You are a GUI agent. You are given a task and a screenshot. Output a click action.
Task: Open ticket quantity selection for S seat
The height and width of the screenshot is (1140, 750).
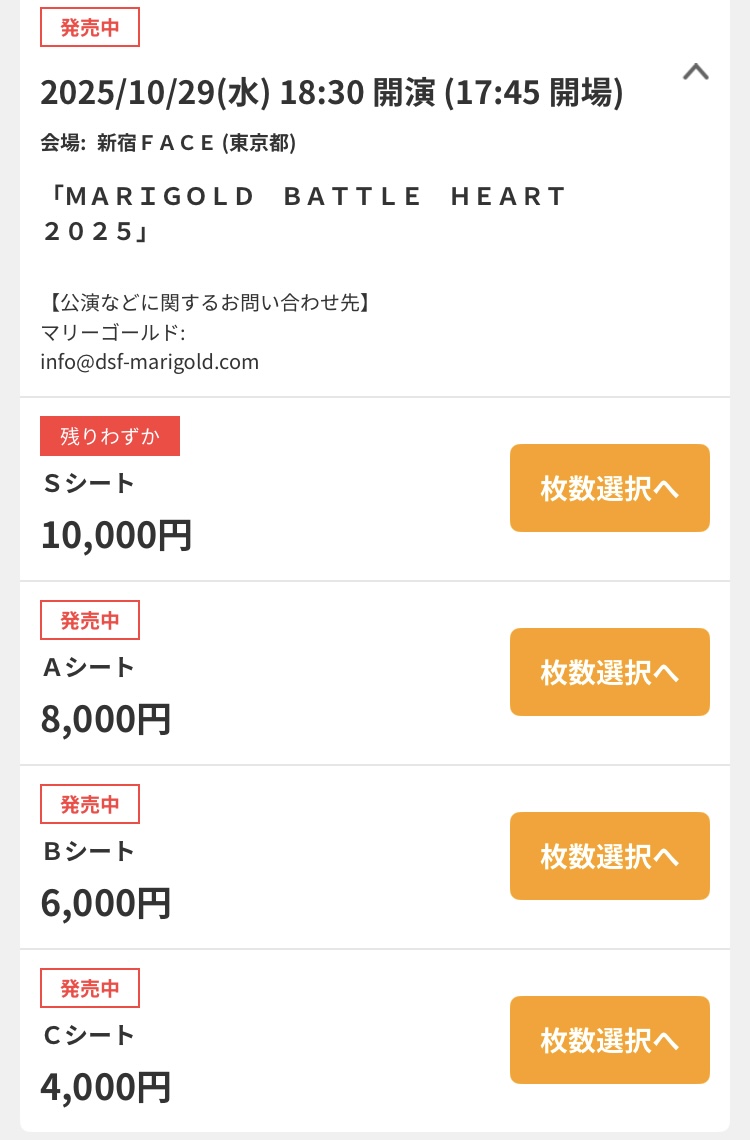click(x=609, y=488)
